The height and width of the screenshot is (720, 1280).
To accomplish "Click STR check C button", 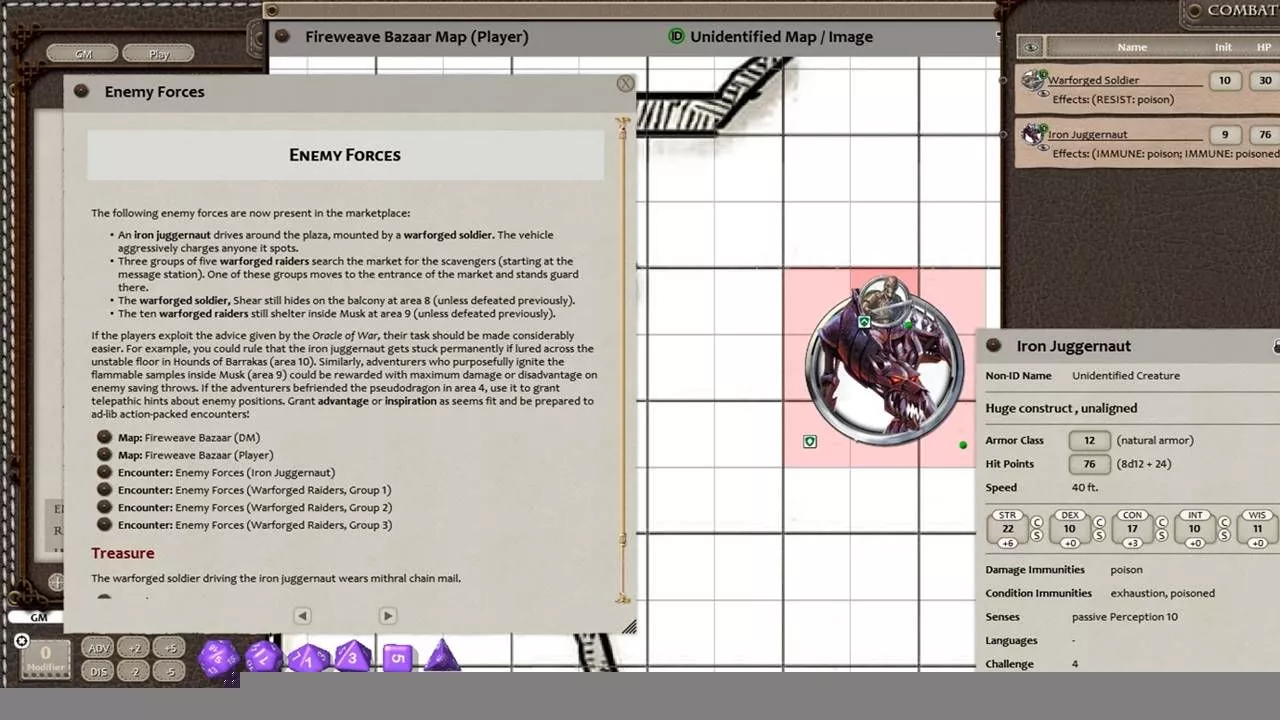I will click(x=1037, y=522).
